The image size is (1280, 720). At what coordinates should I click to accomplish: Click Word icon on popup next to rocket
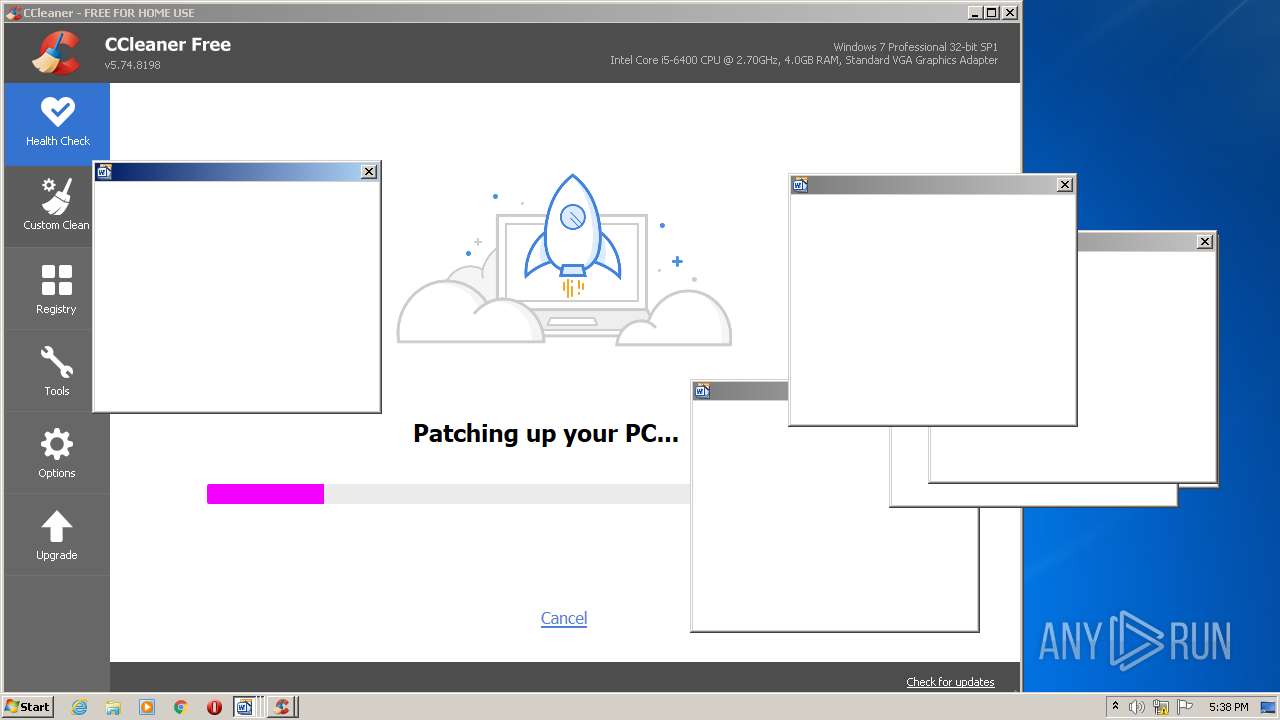click(799, 184)
